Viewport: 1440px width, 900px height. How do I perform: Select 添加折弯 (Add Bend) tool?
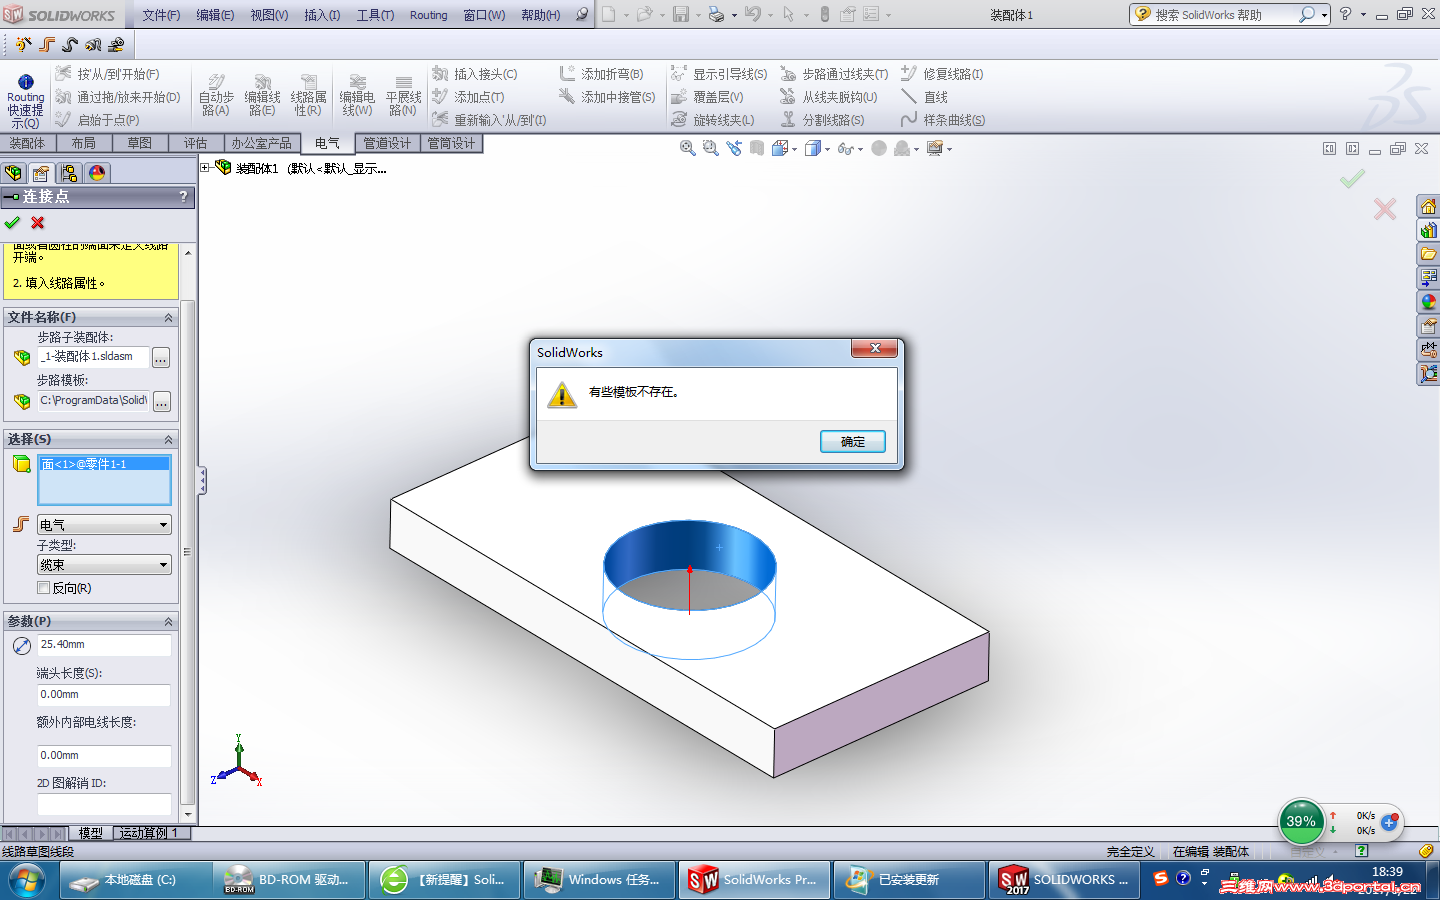tap(601, 74)
